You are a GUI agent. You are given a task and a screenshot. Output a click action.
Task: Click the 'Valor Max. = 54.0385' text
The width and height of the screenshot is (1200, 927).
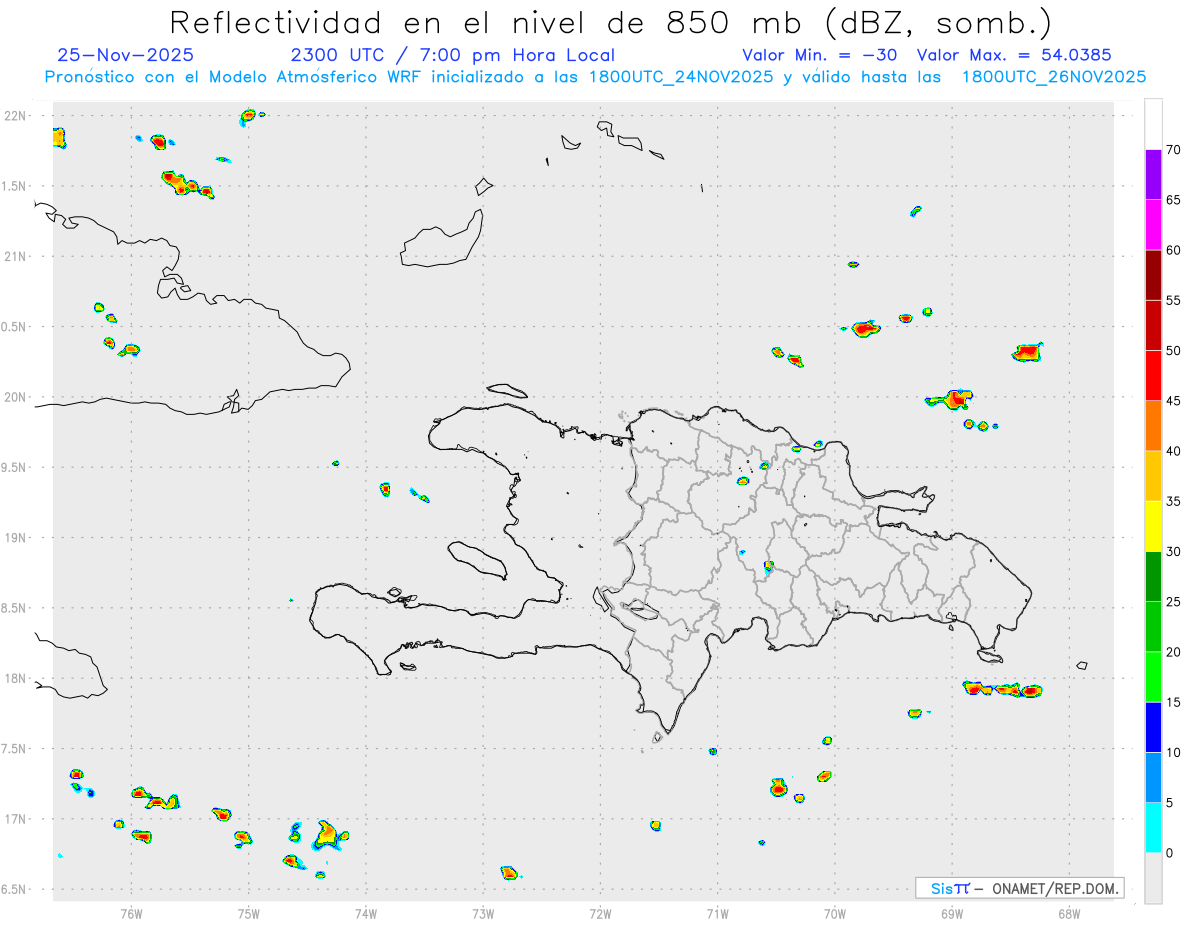click(x=1014, y=55)
